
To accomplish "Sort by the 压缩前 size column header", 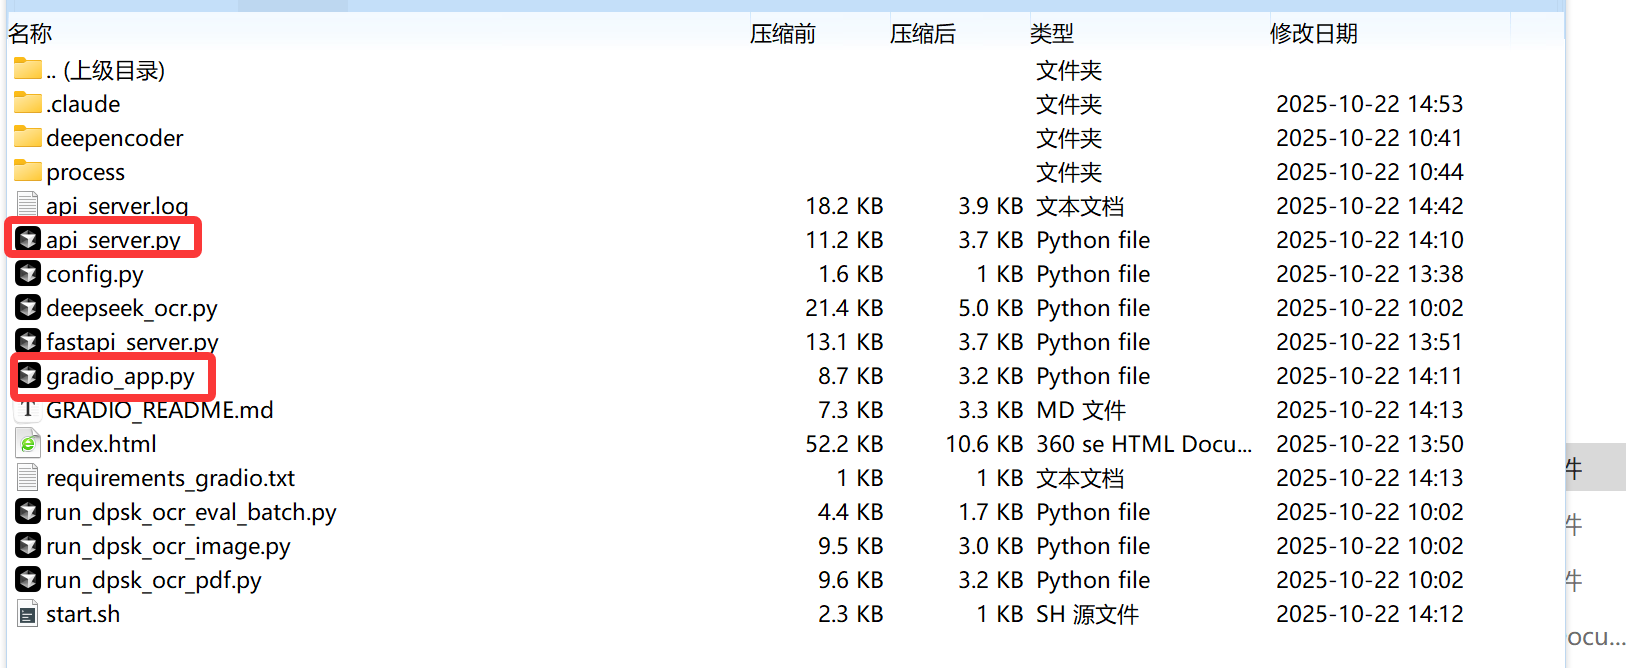I will pos(782,34).
